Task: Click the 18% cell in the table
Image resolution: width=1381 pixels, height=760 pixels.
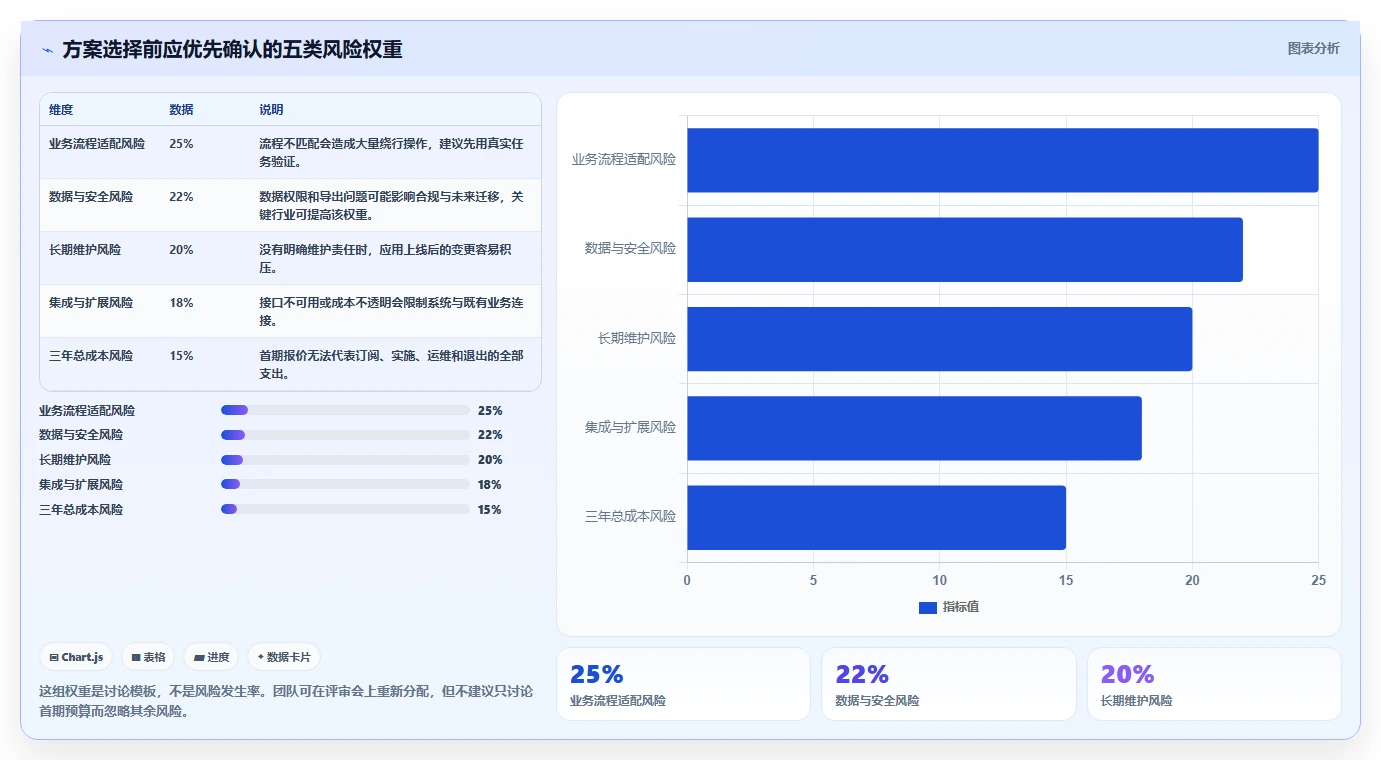Action: tap(181, 302)
